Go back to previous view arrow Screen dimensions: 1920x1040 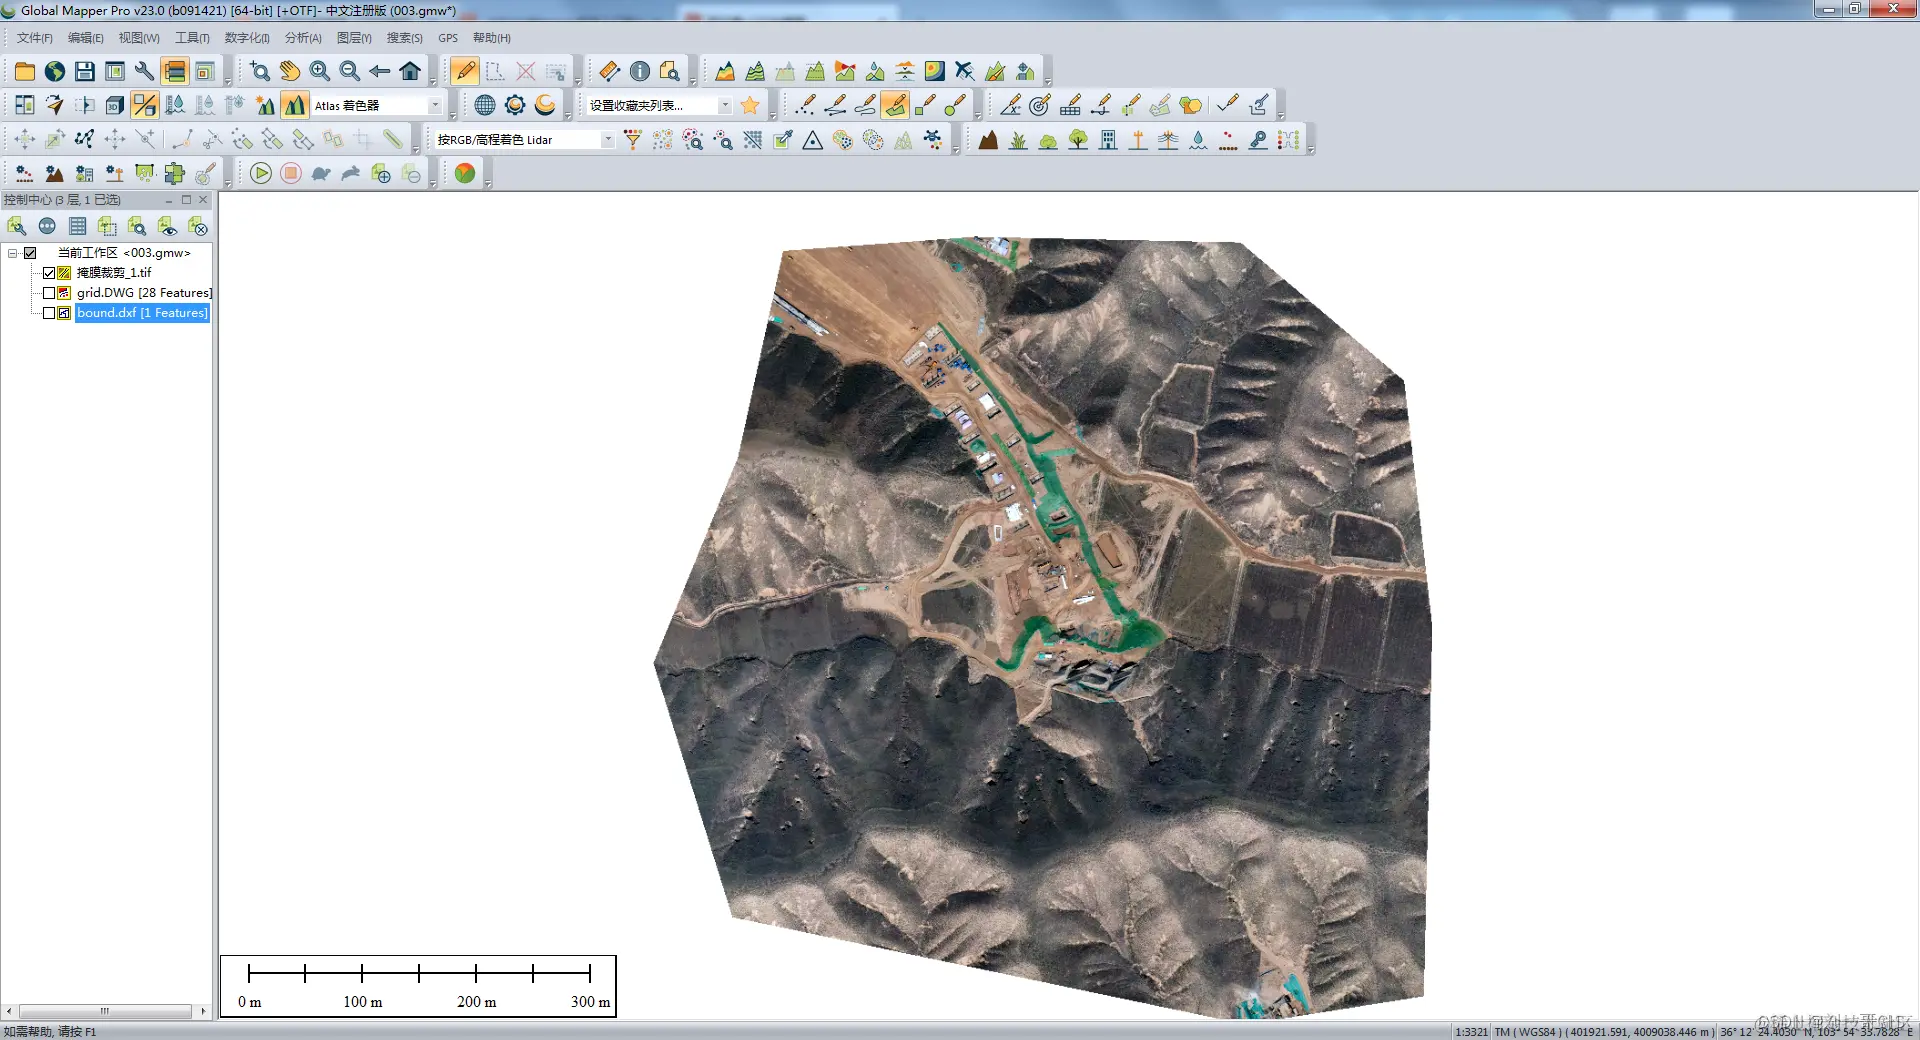pyautogui.click(x=380, y=71)
